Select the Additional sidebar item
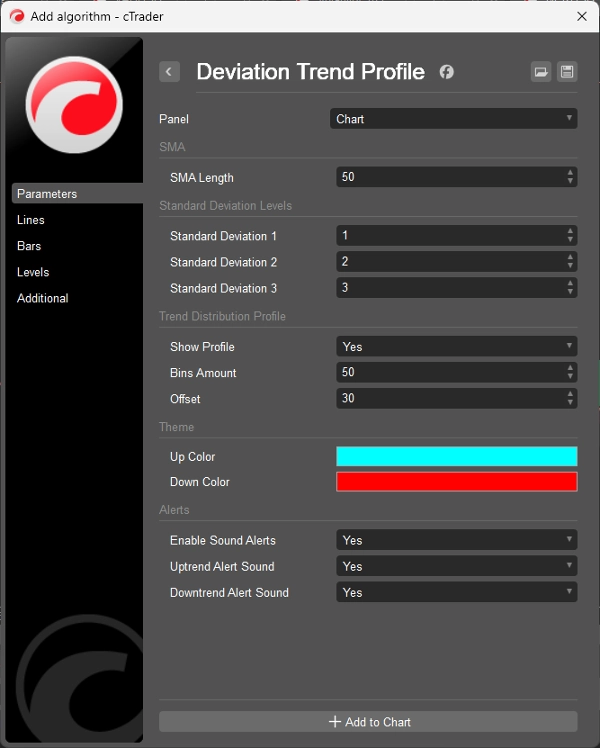Viewport: 600px width, 748px height. (x=43, y=298)
